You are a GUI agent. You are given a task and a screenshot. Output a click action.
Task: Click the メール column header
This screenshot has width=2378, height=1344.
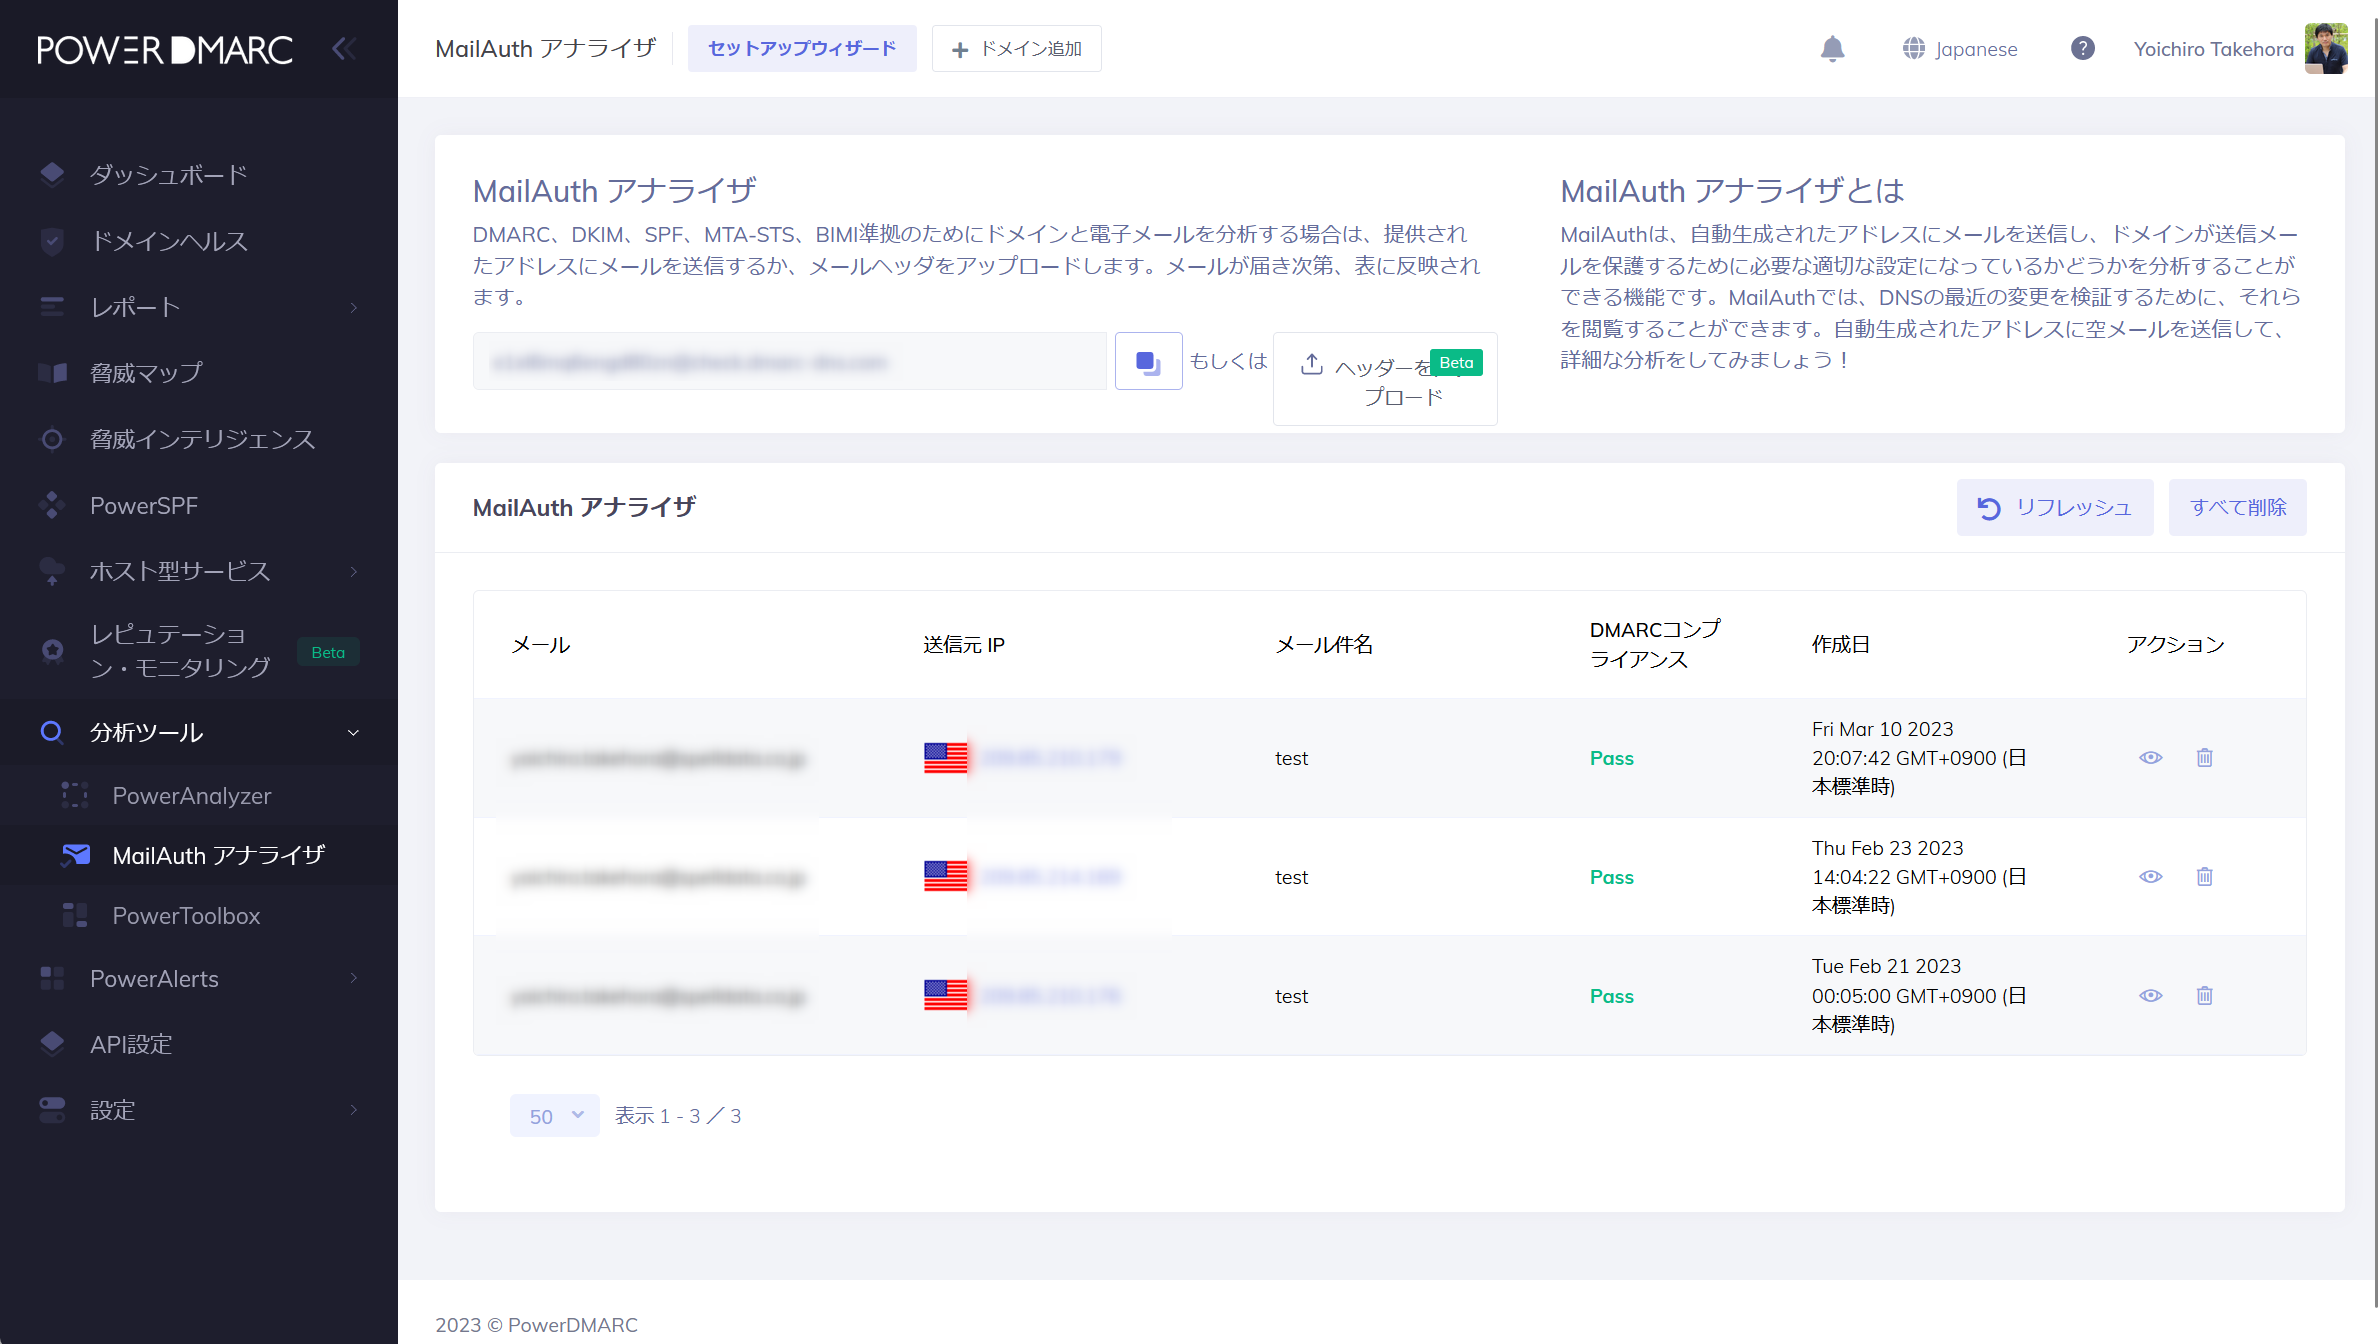[x=541, y=645]
